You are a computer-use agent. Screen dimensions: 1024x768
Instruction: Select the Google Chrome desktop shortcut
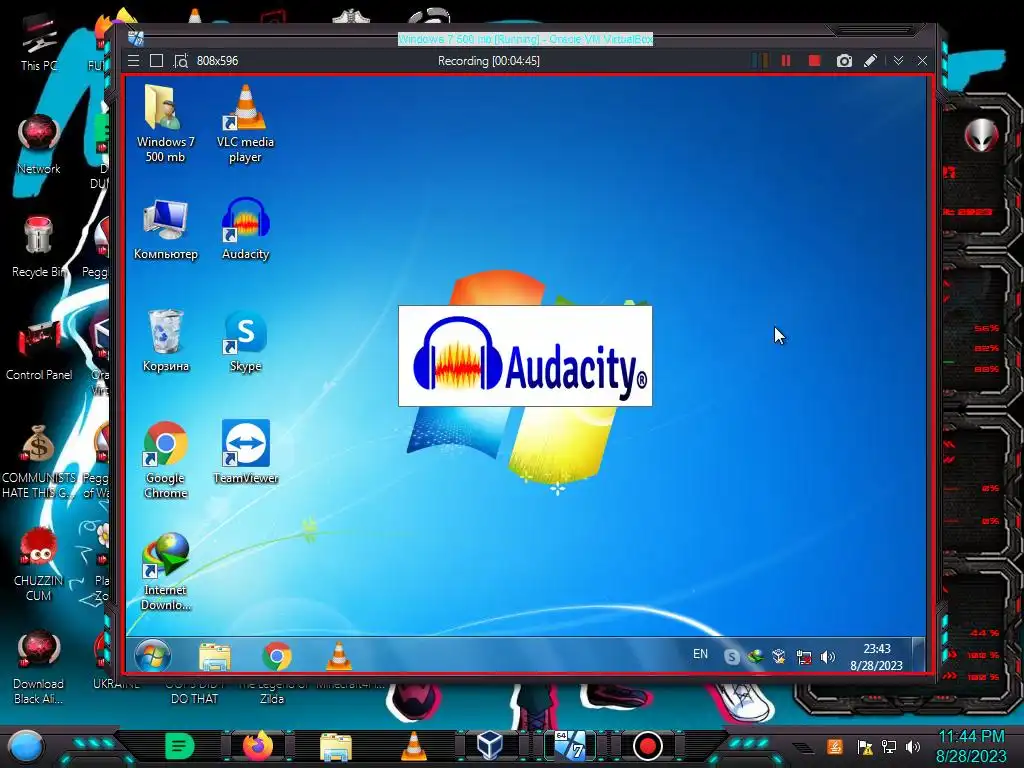click(165, 460)
